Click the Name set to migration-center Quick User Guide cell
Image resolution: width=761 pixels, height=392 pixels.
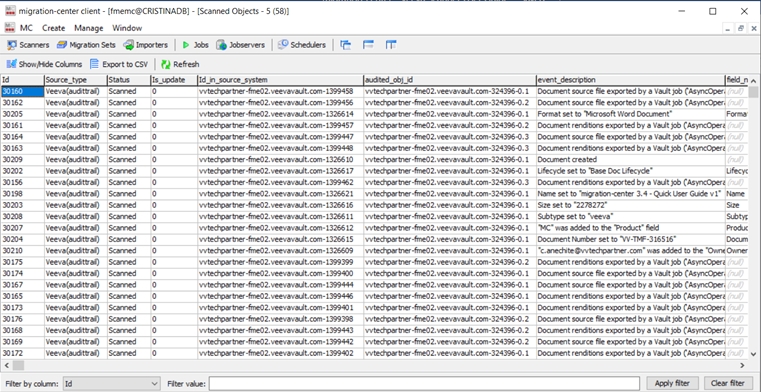[x=630, y=194]
